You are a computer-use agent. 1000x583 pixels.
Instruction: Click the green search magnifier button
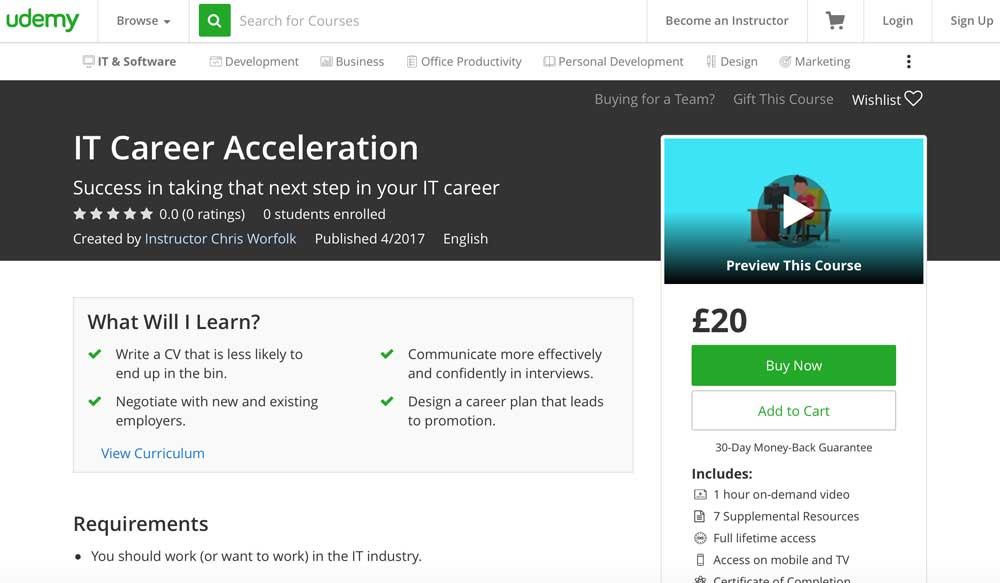(214, 21)
